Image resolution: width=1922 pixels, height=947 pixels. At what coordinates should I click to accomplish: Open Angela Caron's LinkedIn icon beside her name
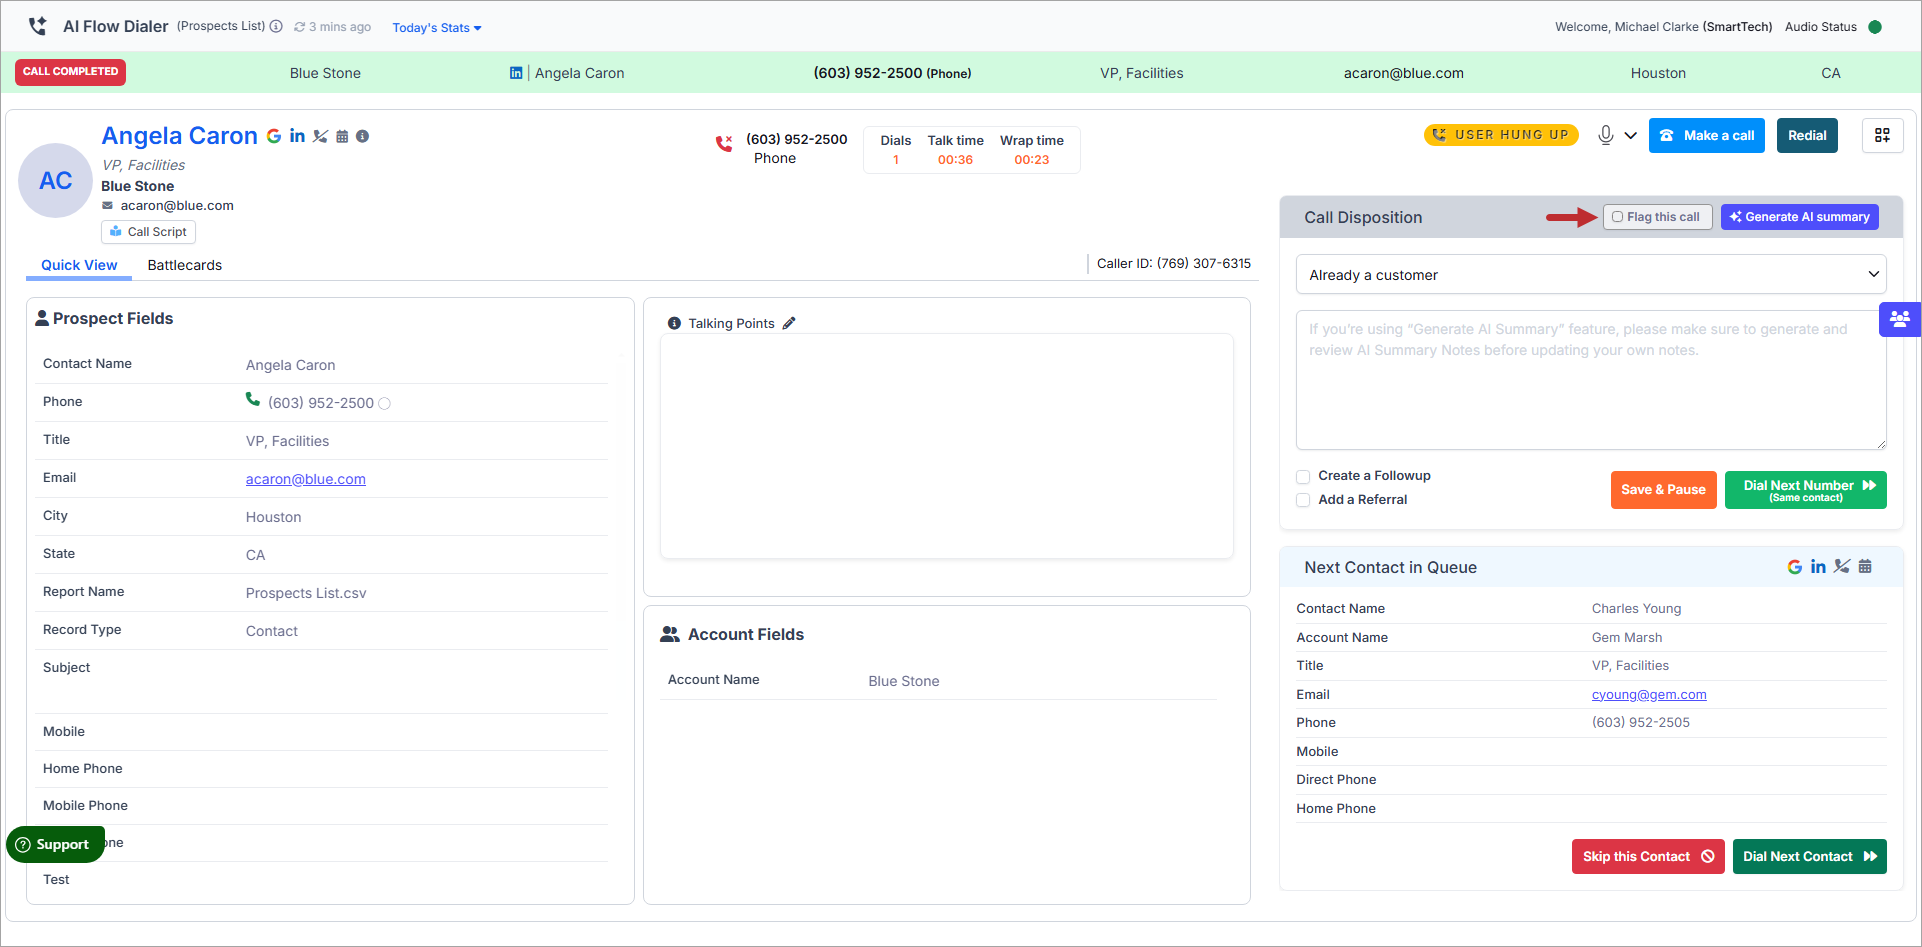pyautogui.click(x=297, y=136)
